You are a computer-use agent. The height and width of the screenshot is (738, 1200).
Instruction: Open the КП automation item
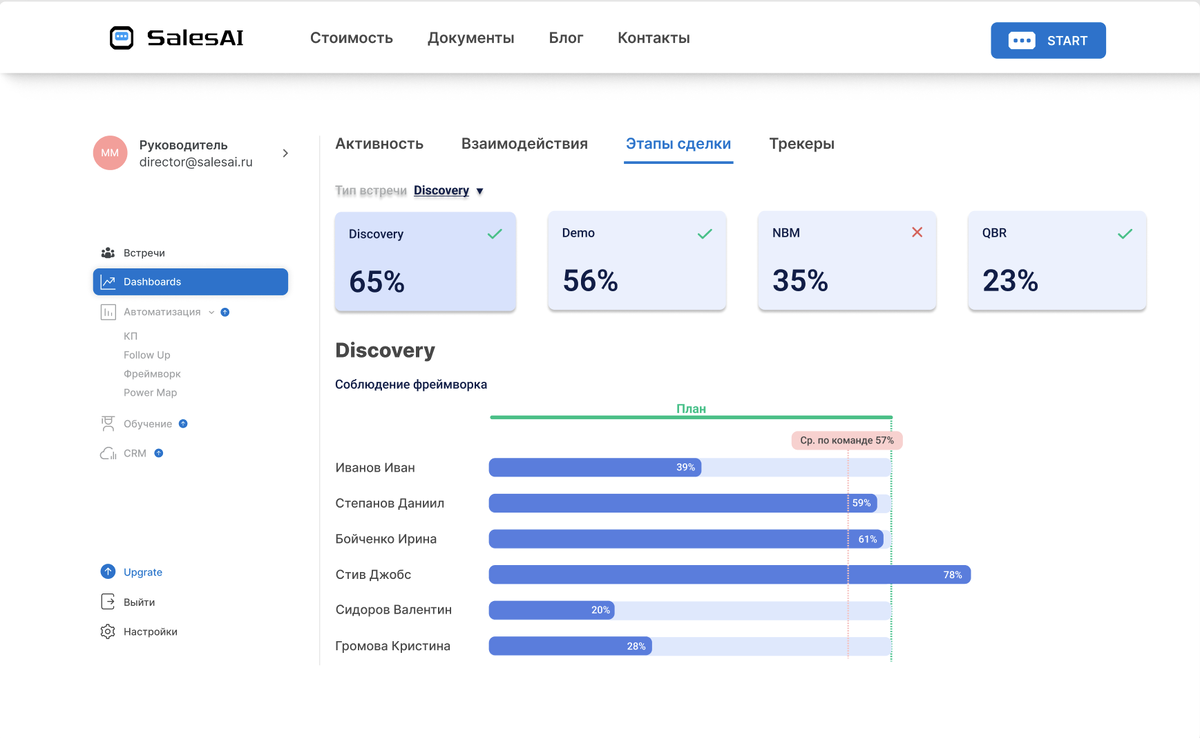point(131,336)
